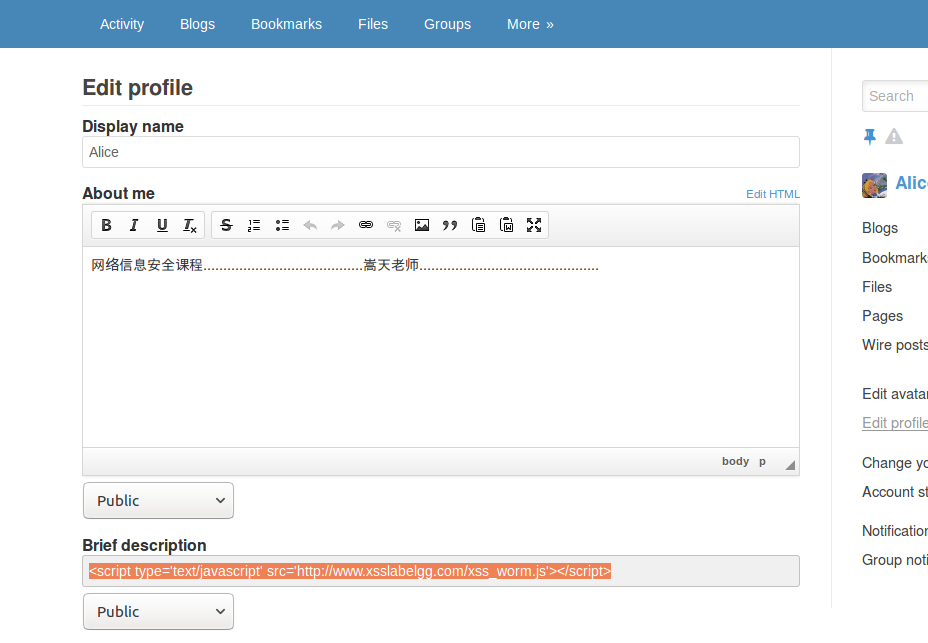The height and width of the screenshot is (643, 928).
Task: Go to Blogs in top navigation
Action: pyautogui.click(x=197, y=24)
